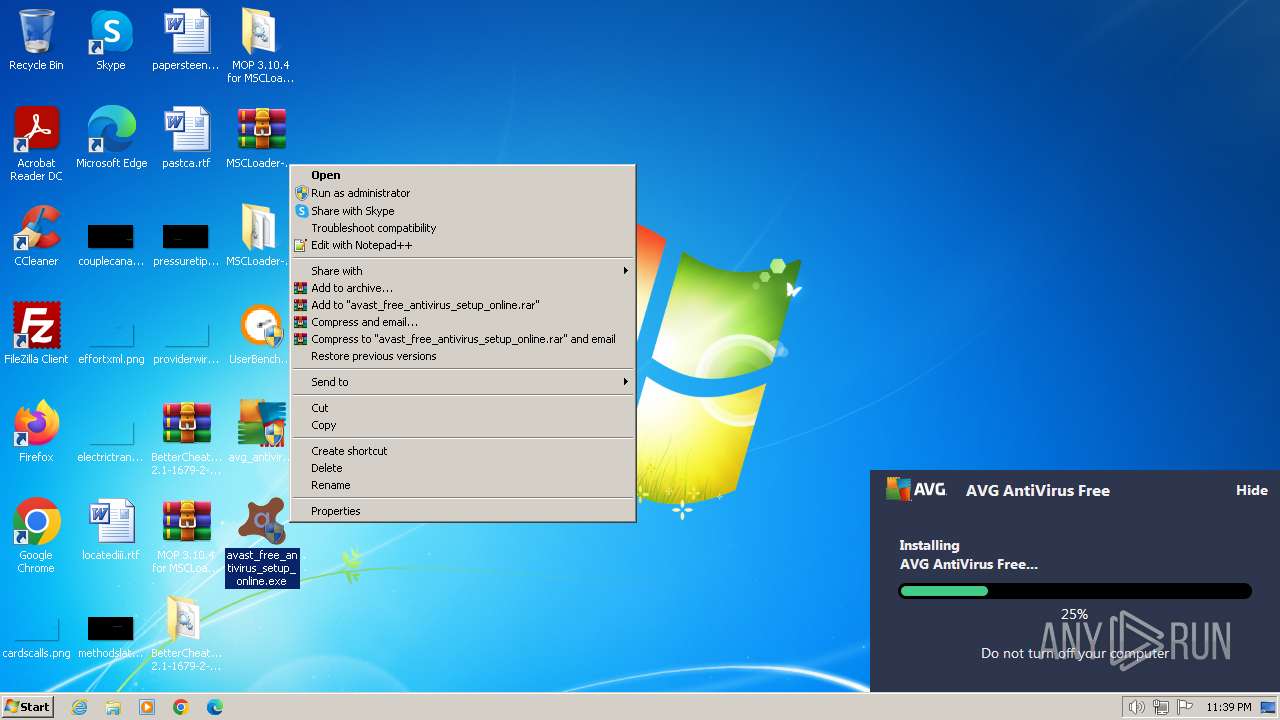
Task: Choose Add to archive... entry
Action: tap(463, 288)
